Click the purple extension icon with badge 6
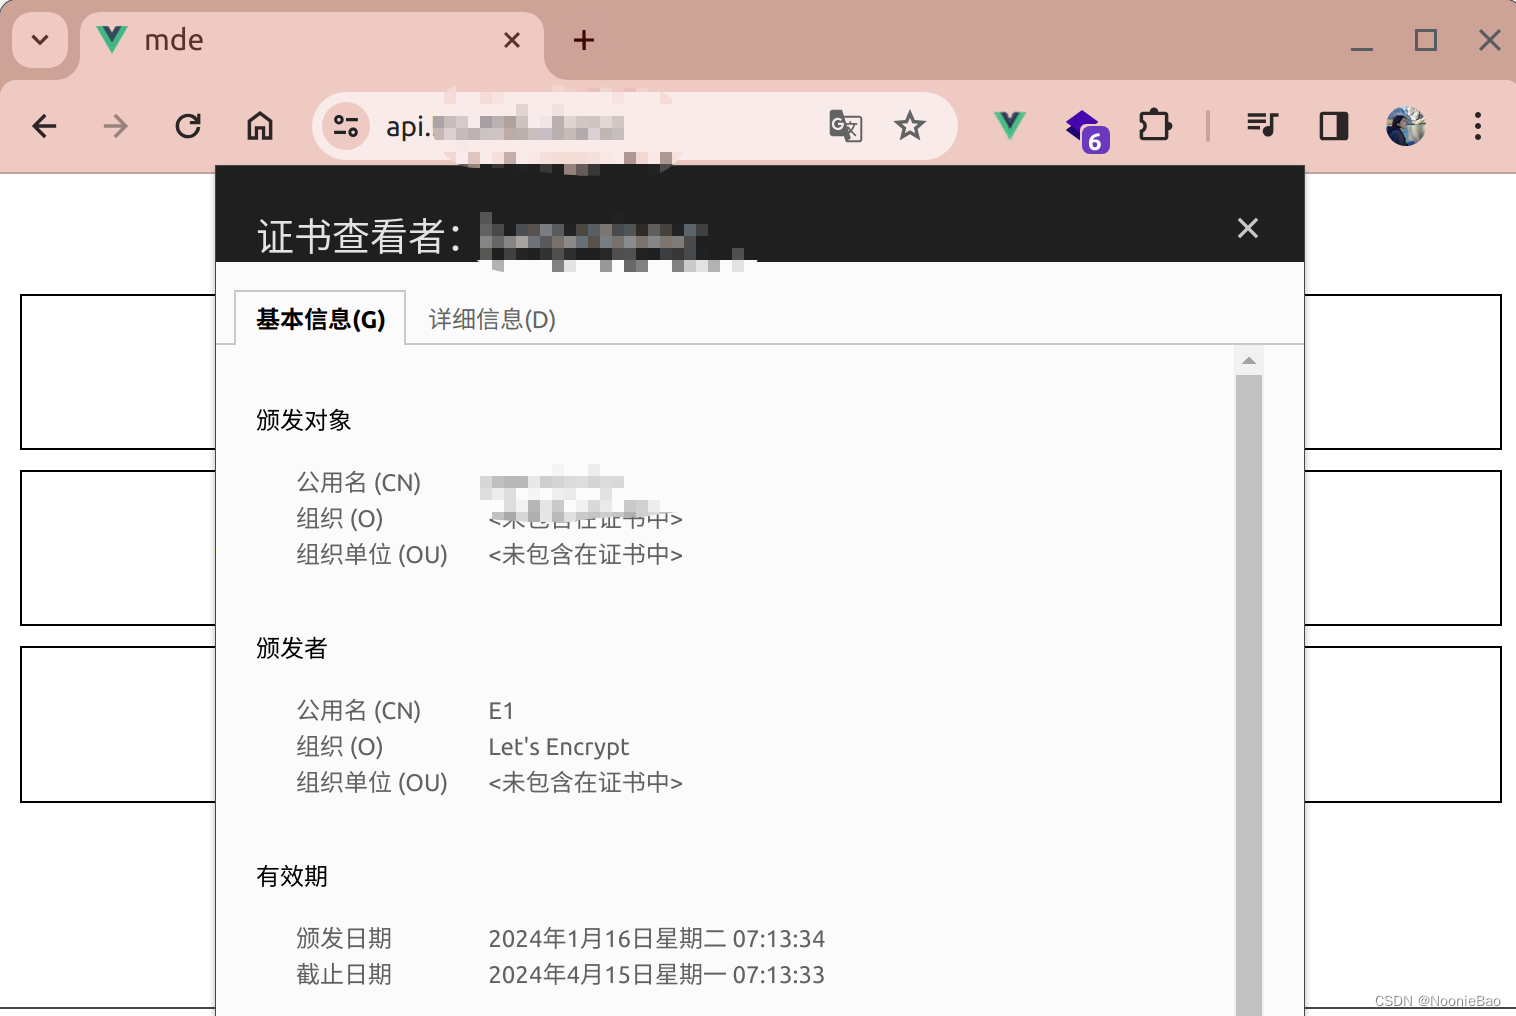 (1084, 126)
